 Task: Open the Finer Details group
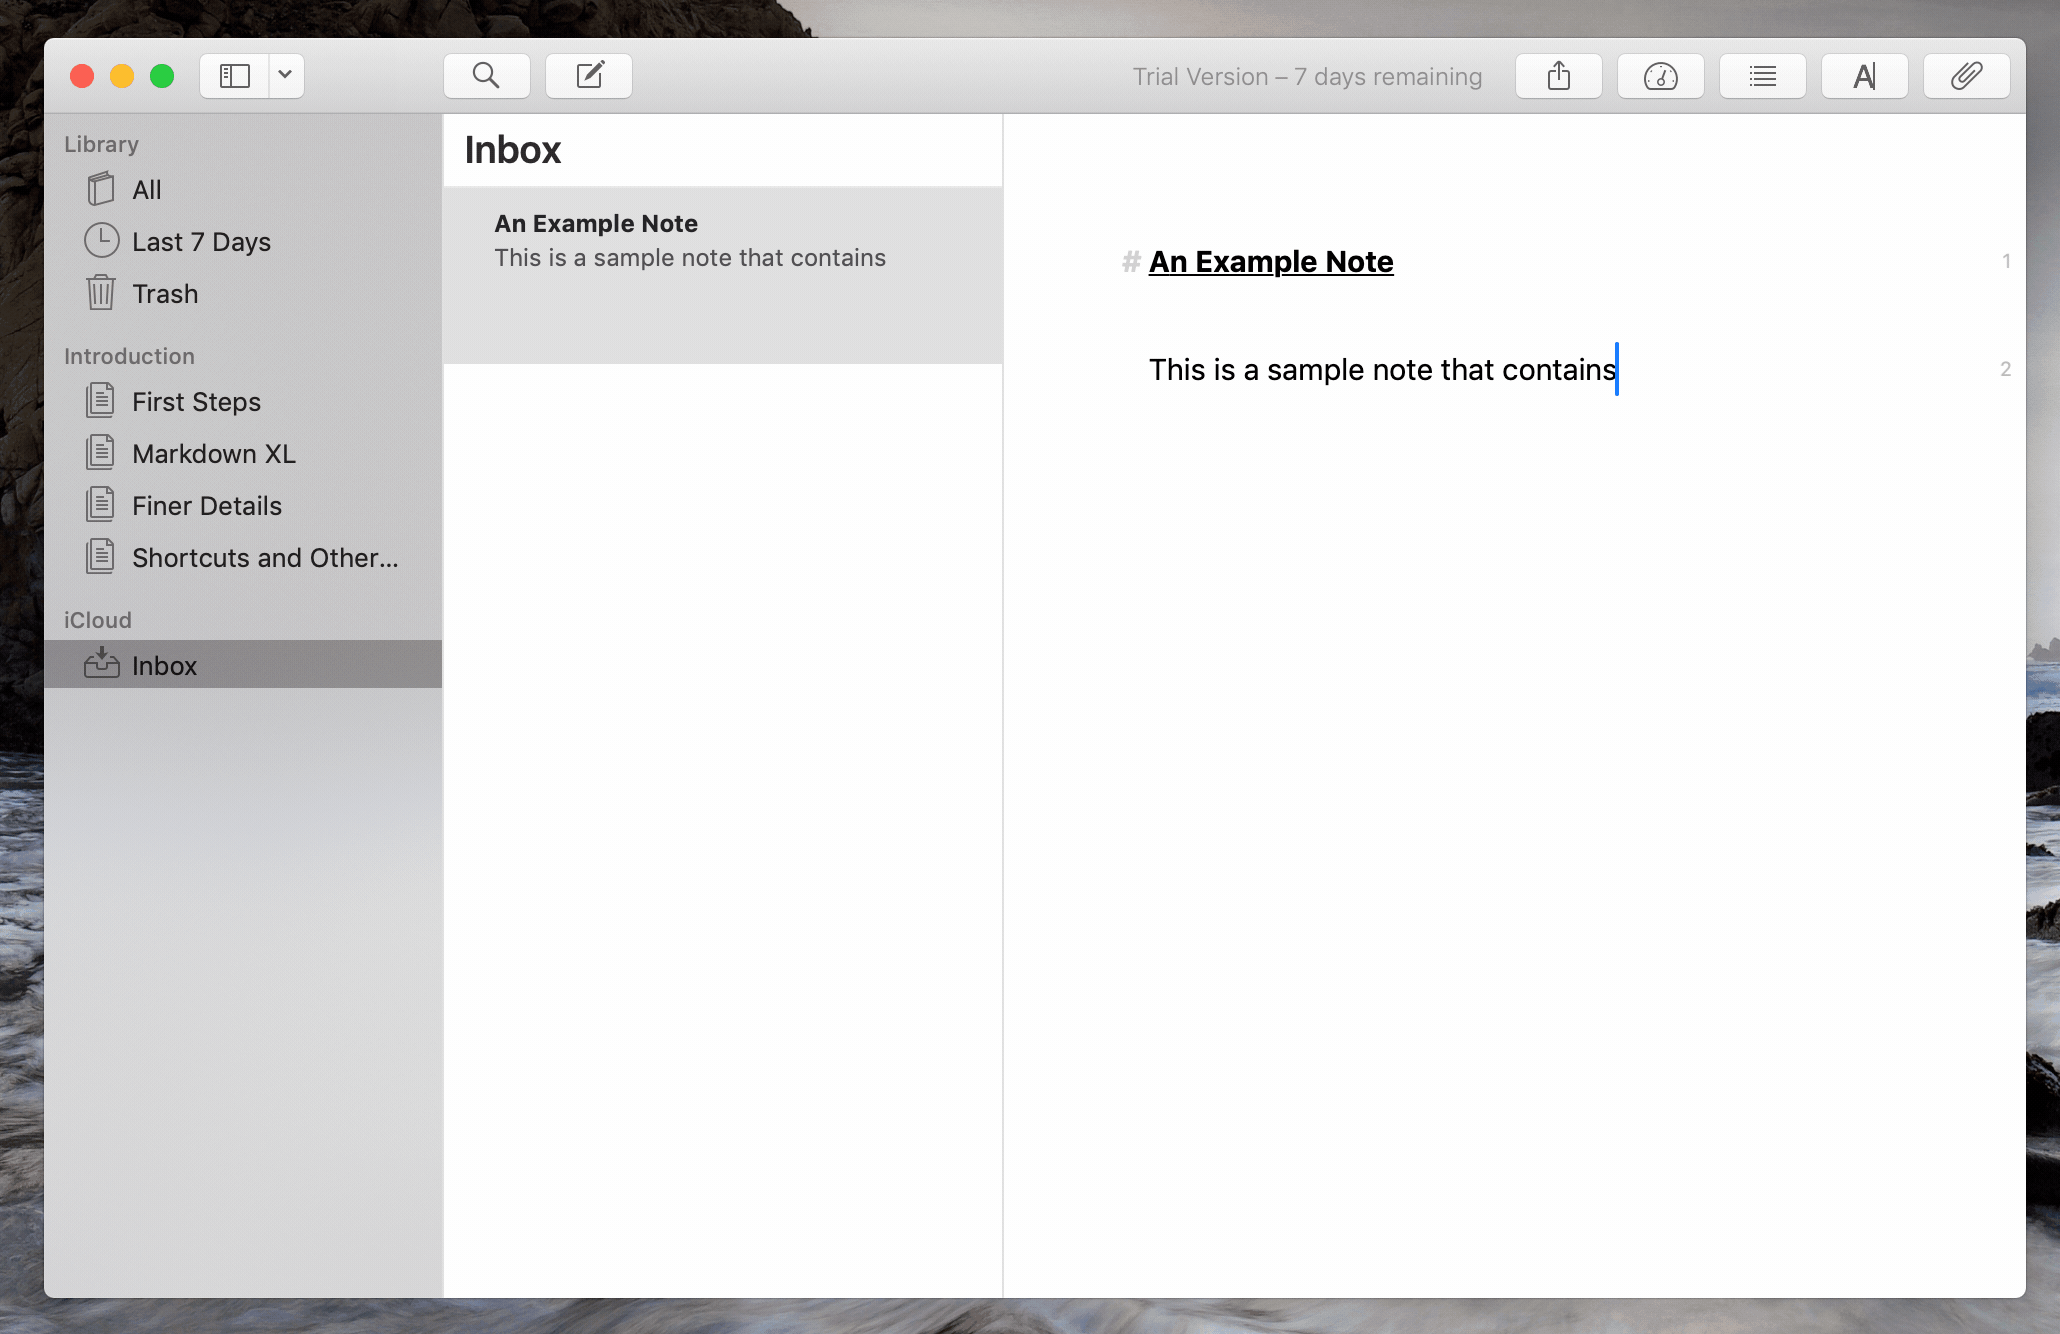tap(206, 506)
